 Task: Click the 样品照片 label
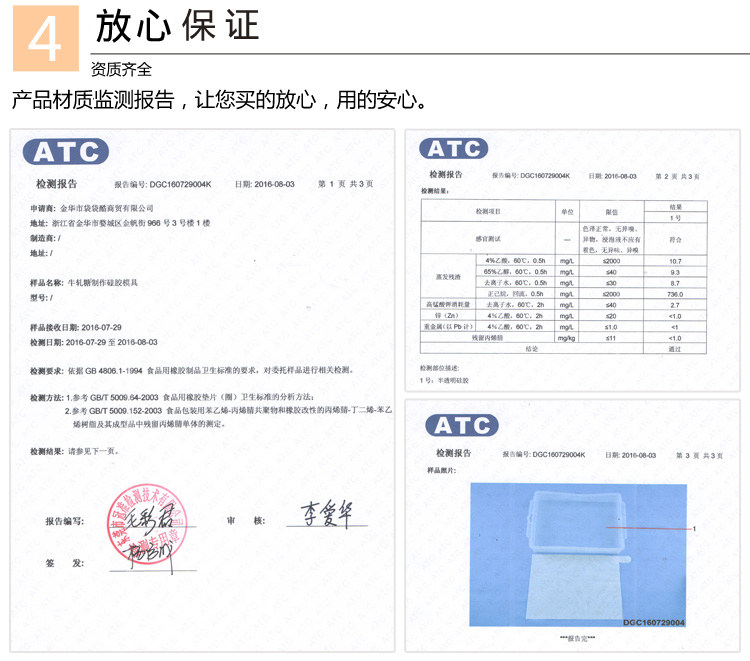442,471
